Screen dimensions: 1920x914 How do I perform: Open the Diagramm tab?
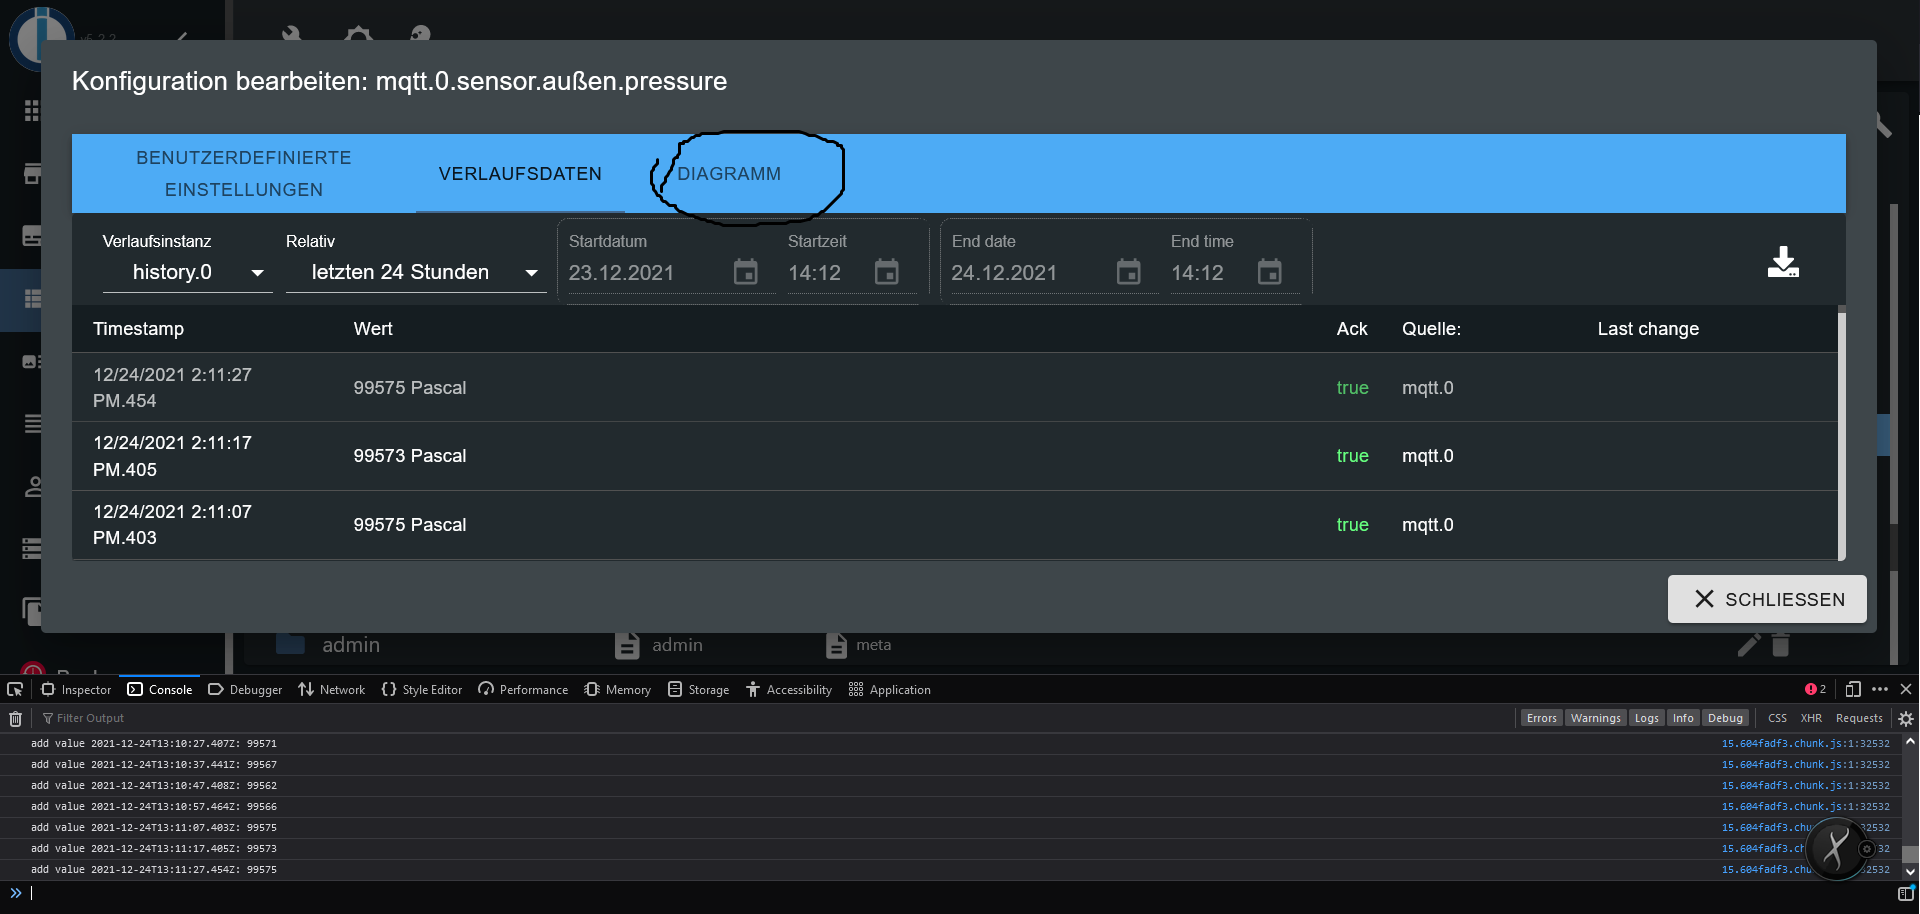(729, 173)
